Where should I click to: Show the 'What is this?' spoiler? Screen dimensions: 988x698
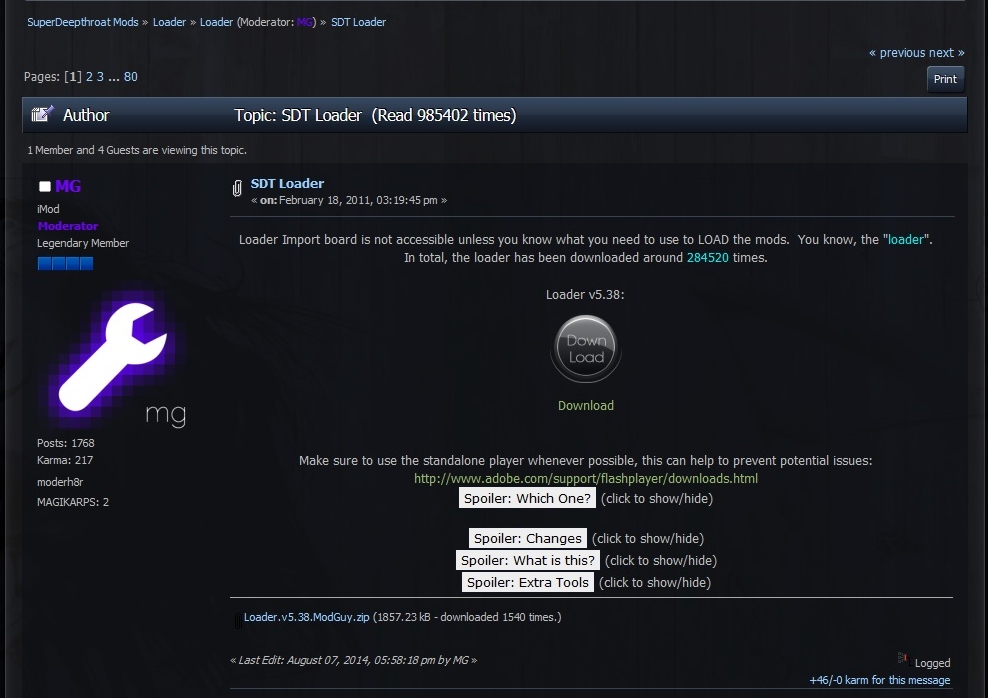coord(528,560)
